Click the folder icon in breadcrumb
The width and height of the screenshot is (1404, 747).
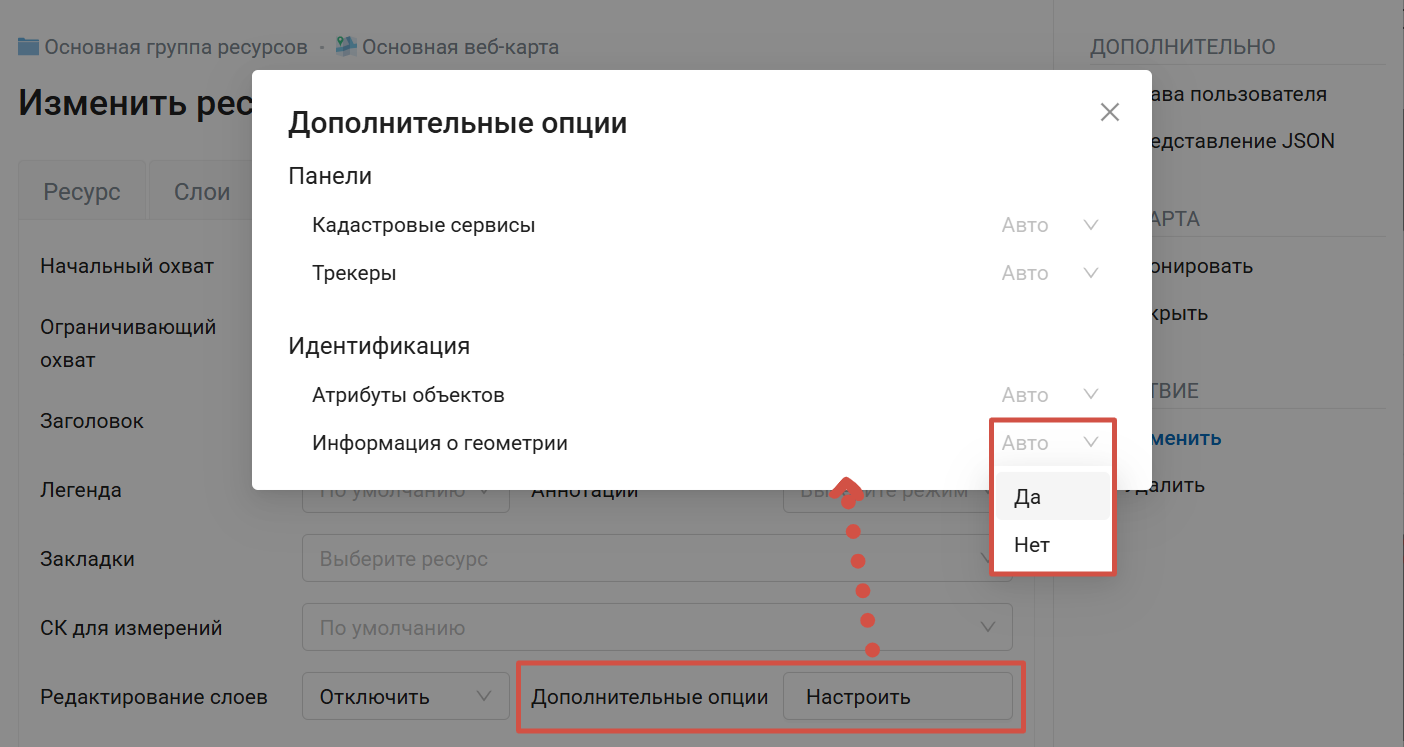tap(29, 47)
